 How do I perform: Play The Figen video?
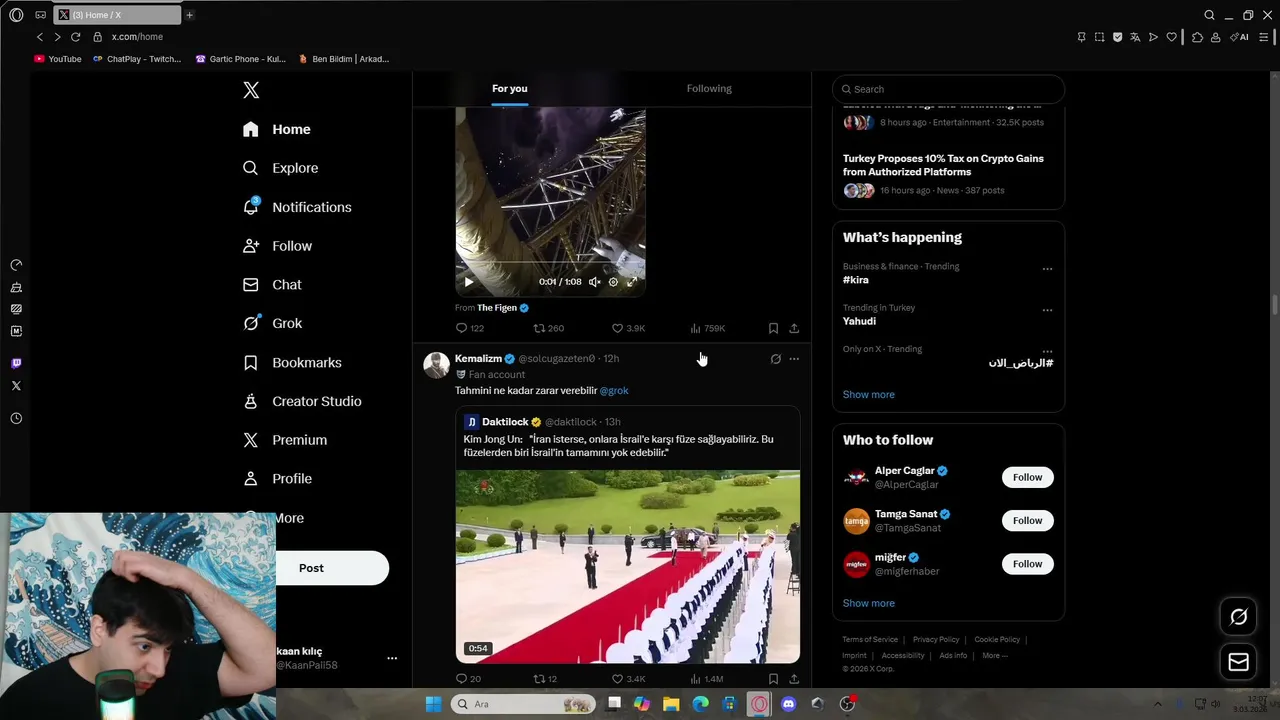(x=469, y=282)
